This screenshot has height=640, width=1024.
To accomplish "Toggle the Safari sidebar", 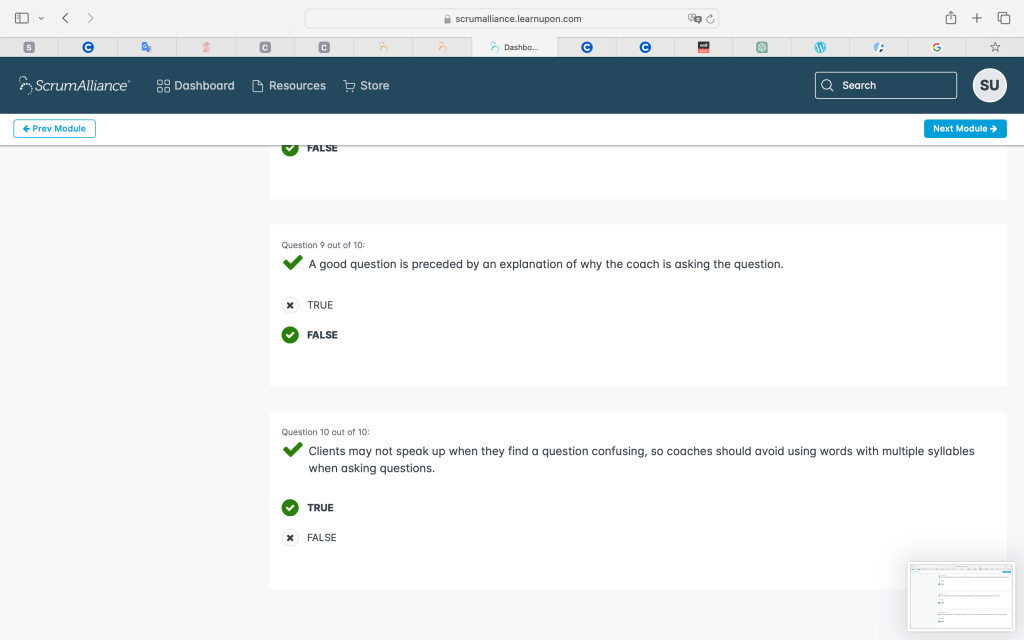I will tap(22, 18).
